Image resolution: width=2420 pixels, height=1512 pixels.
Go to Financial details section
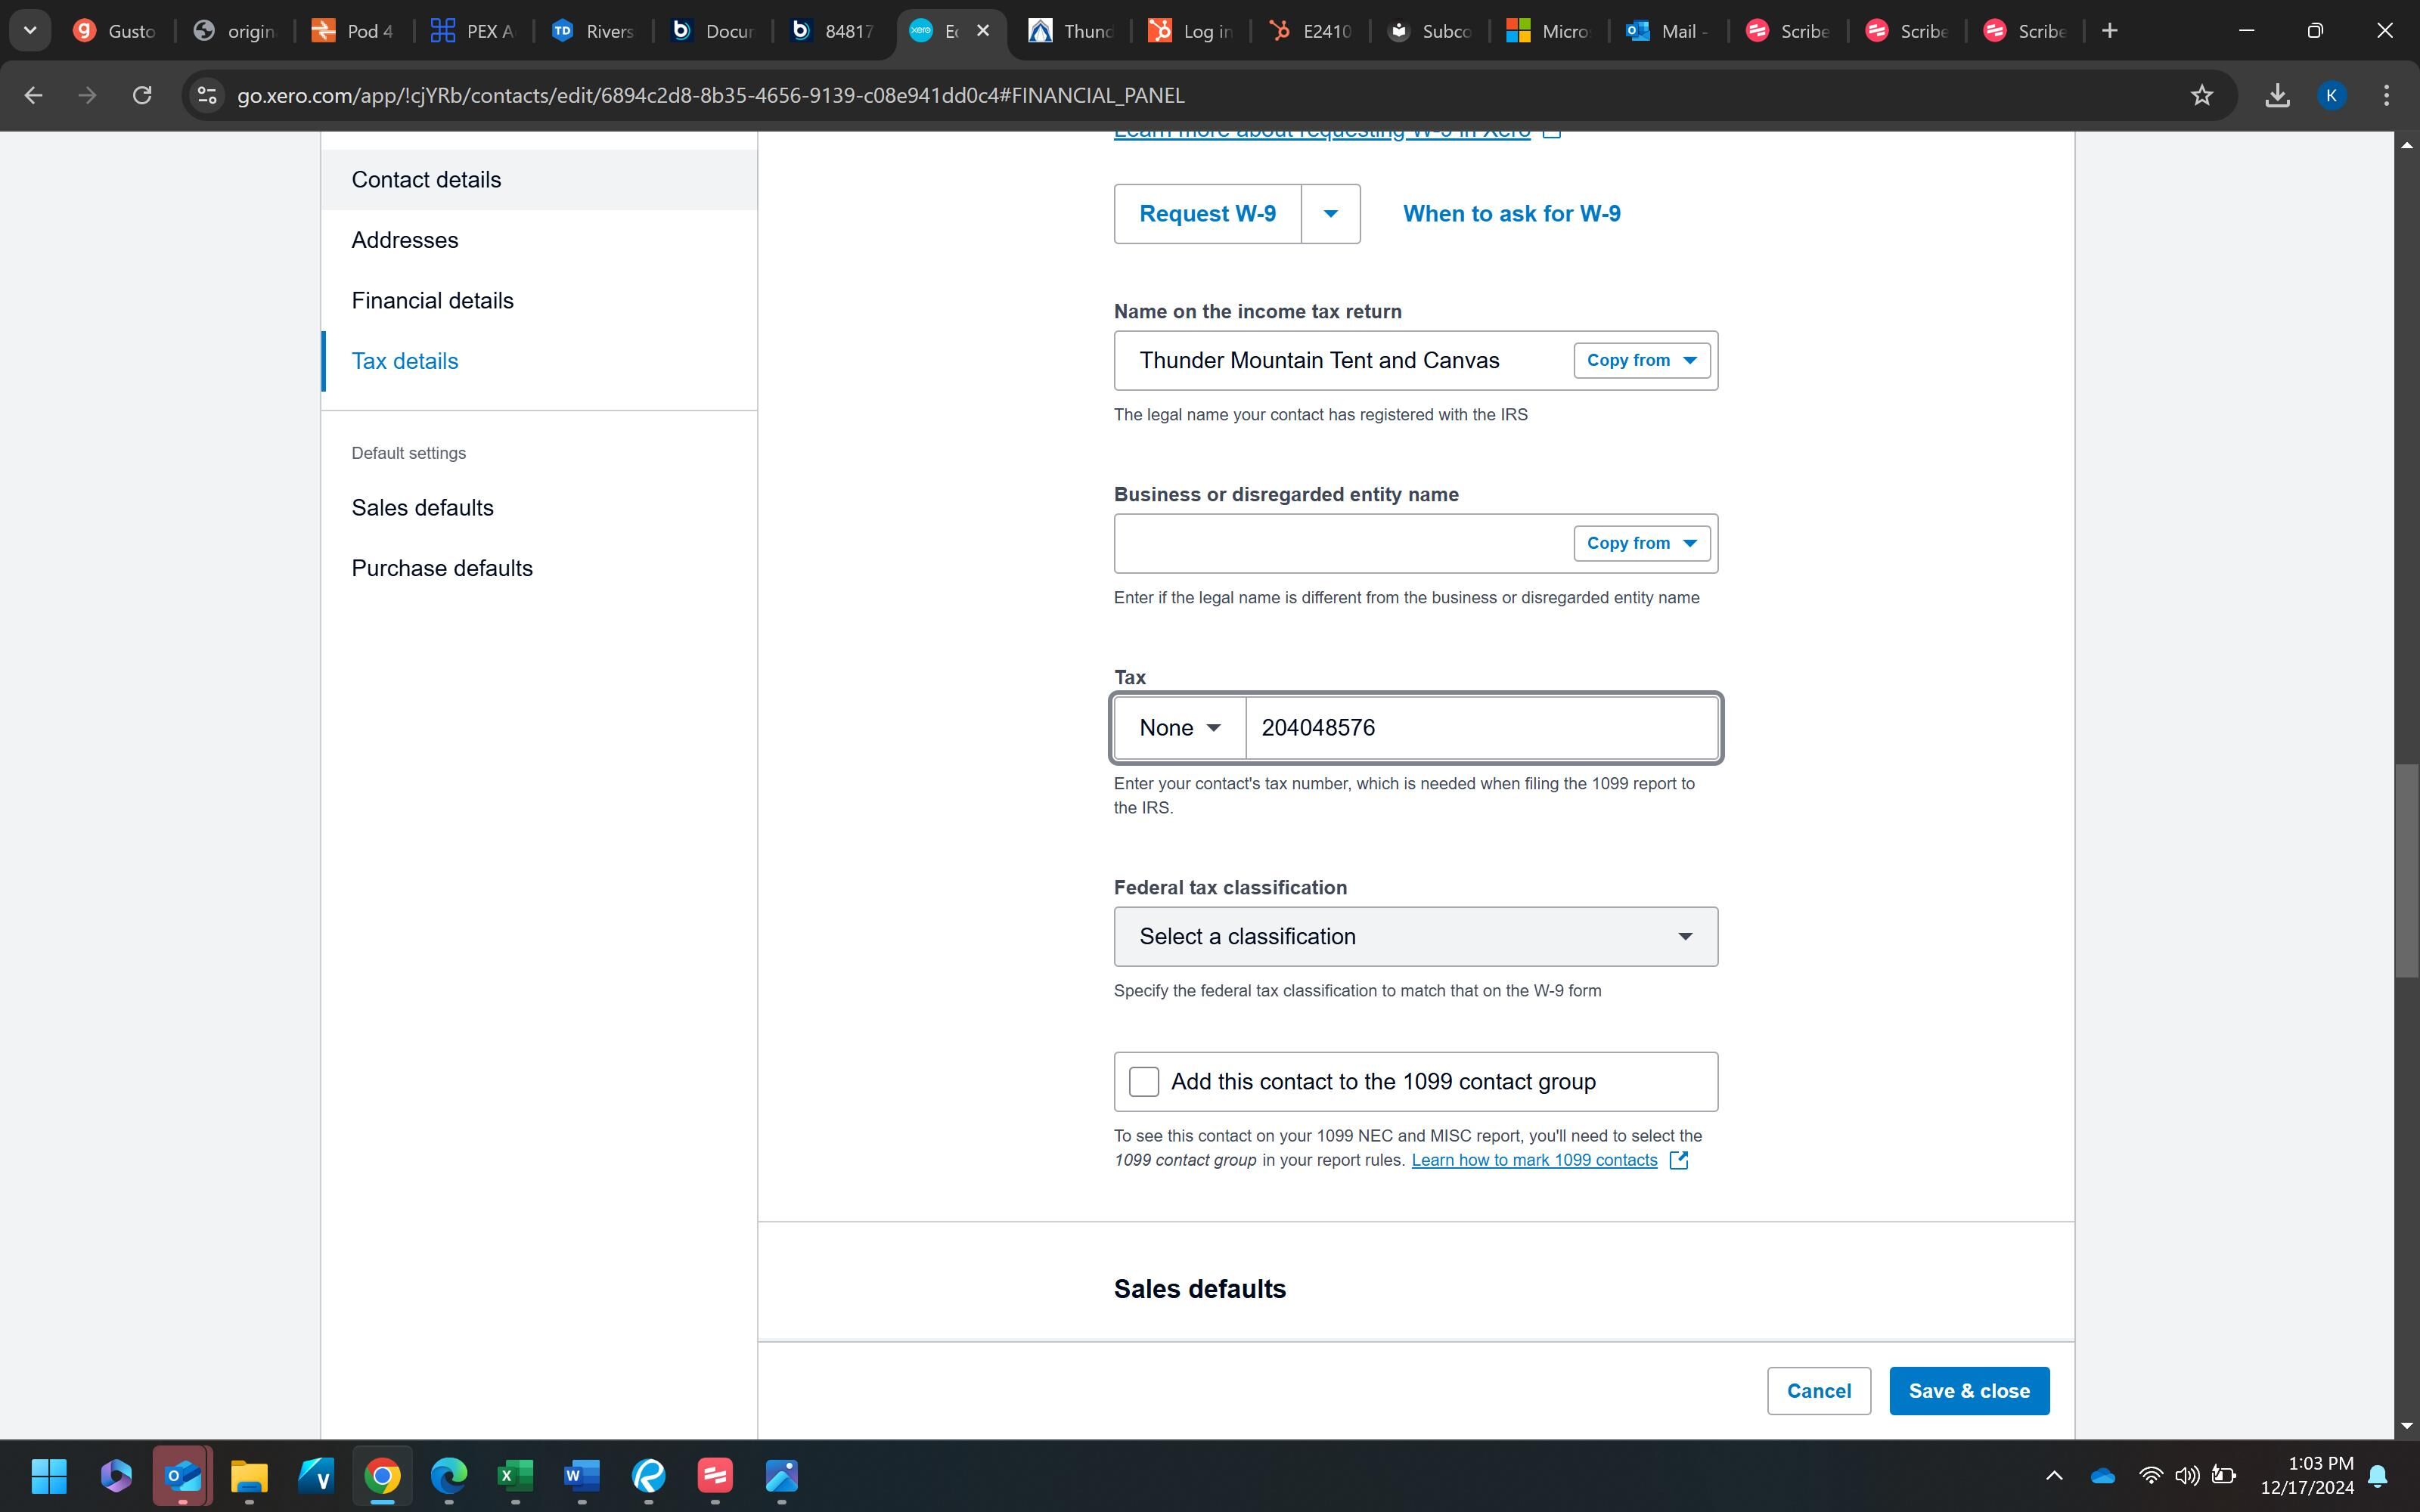[432, 300]
